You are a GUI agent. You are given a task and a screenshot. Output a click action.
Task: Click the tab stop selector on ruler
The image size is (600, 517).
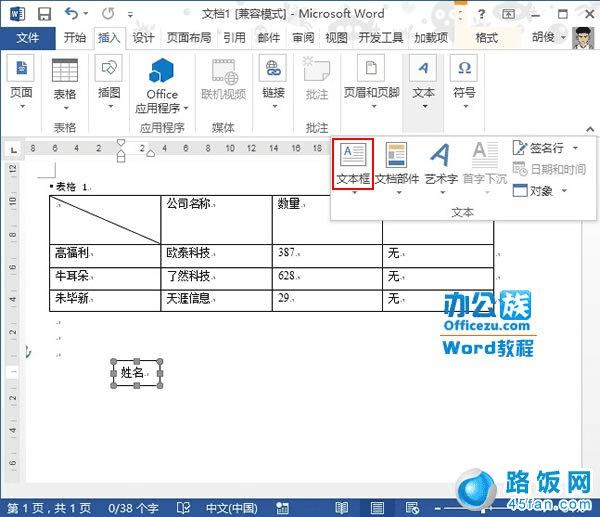(x=14, y=150)
